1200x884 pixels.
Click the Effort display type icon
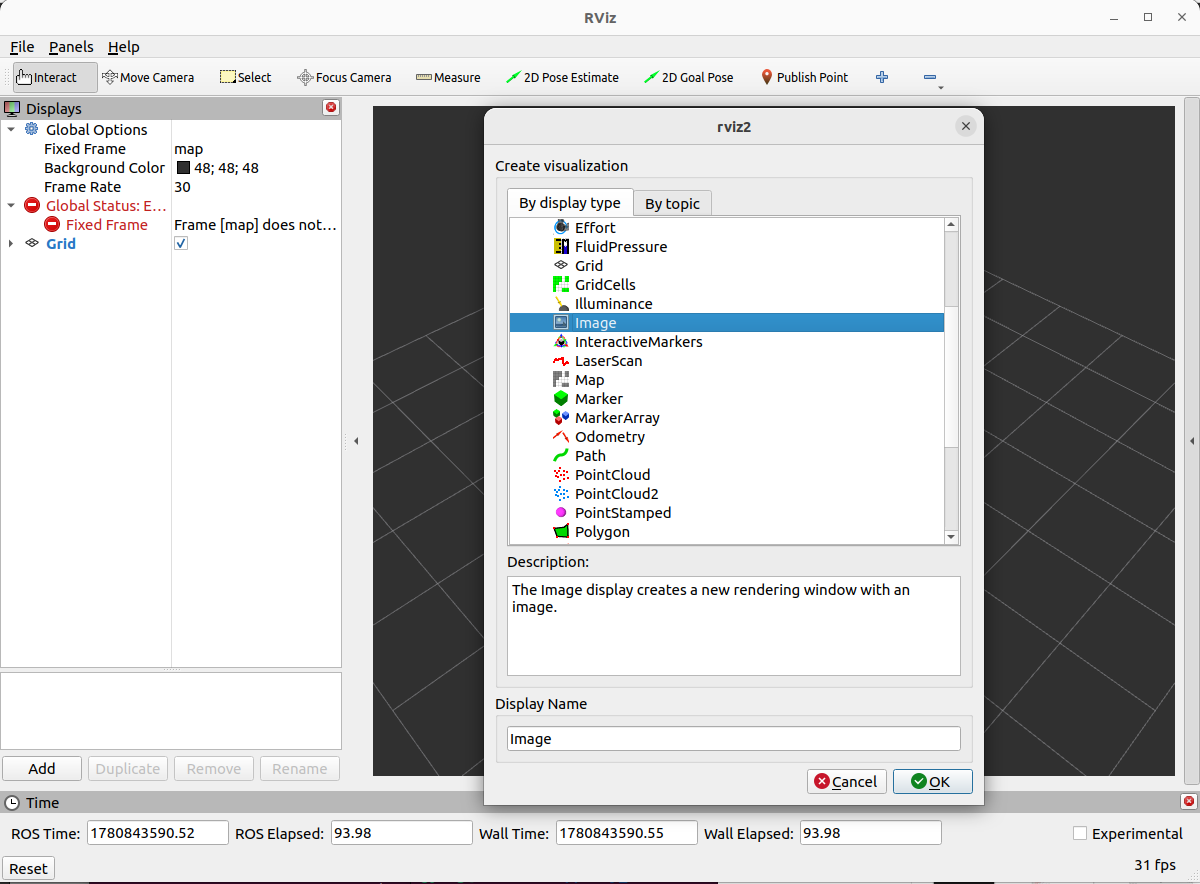[x=561, y=227]
